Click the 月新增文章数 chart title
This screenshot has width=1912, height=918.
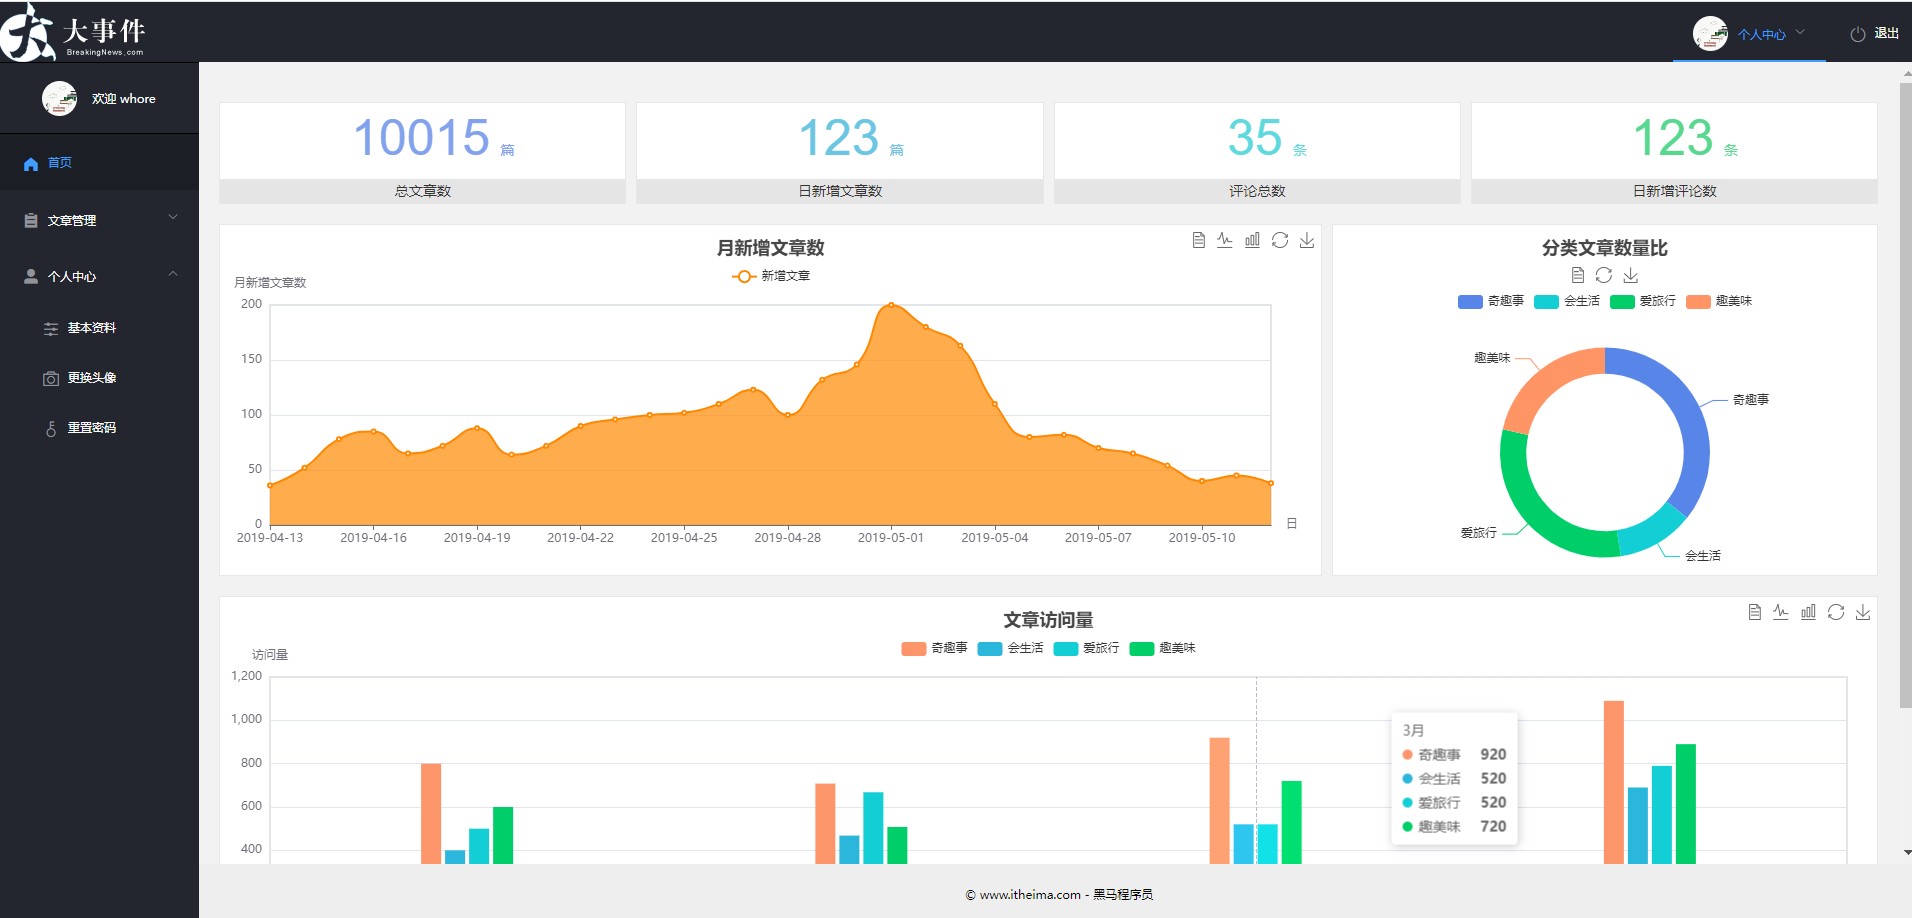pos(770,248)
